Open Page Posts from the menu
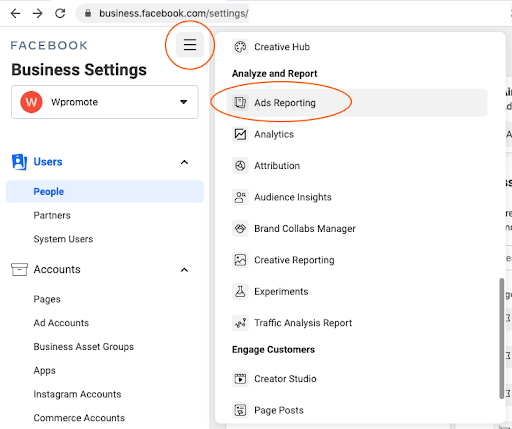The height and width of the screenshot is (429, 512). tap(279, 410)
